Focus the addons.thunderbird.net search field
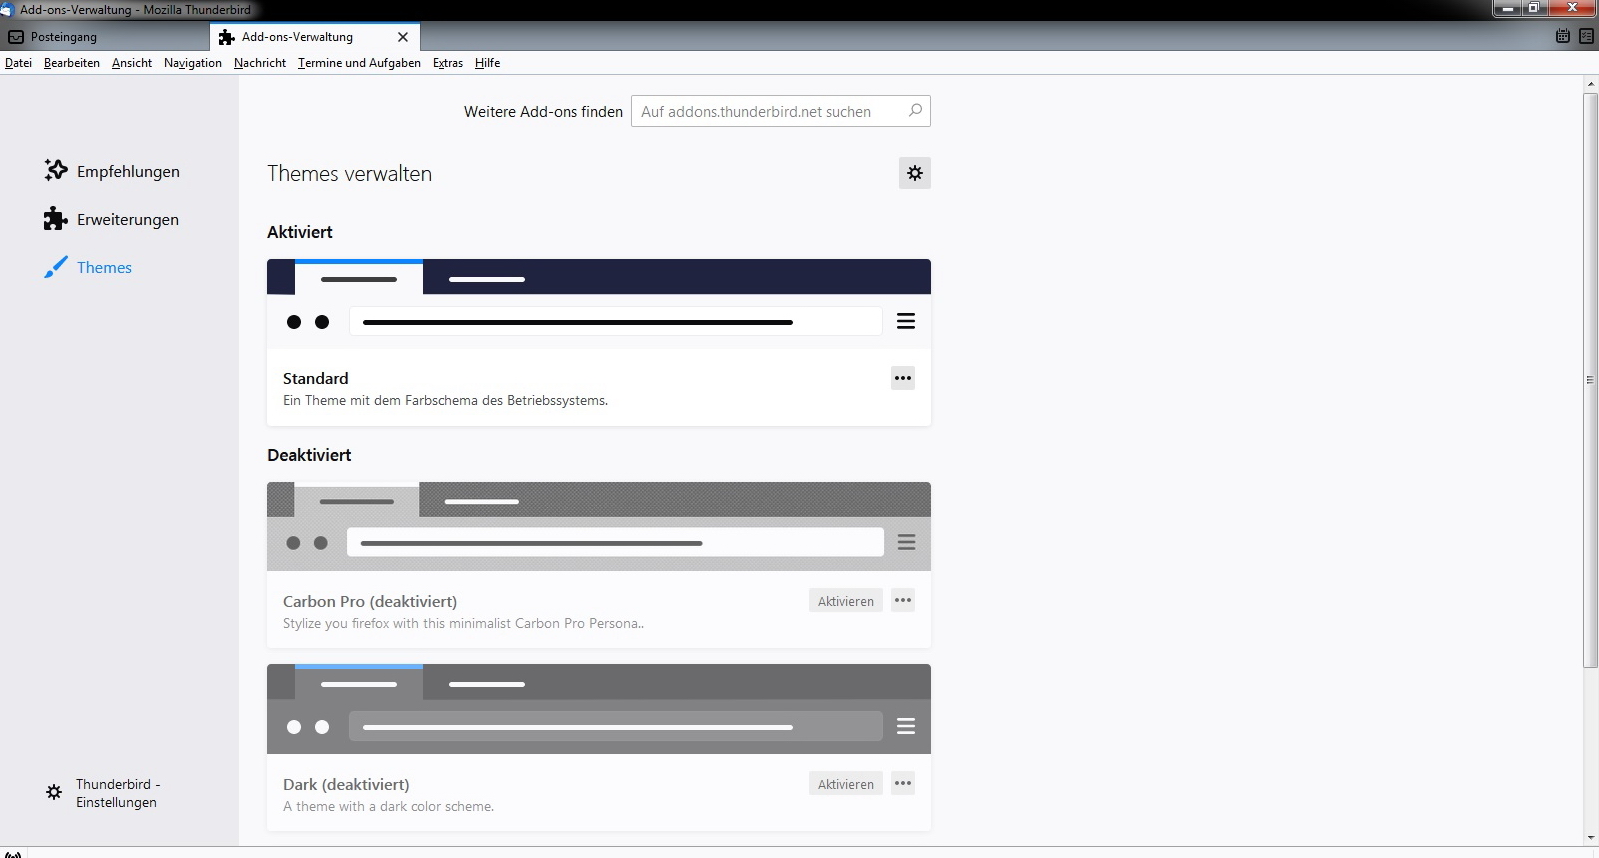This screenshot has height=858, width=1599. 780,111
